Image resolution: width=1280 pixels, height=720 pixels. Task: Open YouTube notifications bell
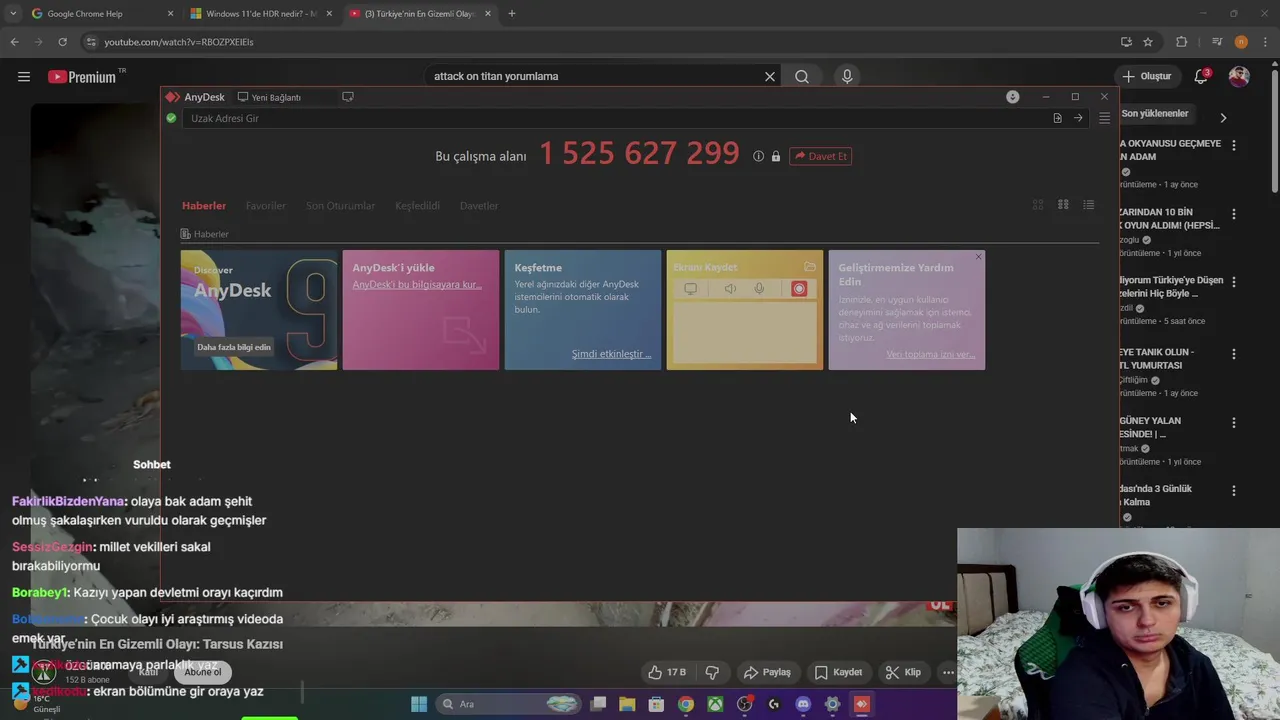click(1201, 76)
